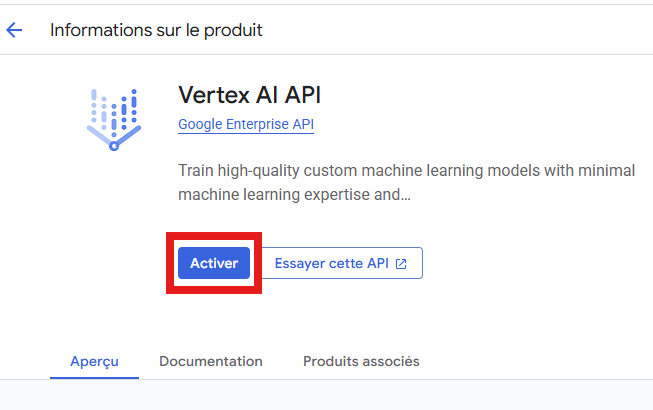The image size is (653, 410).
Task: Select the Produits associés tab
Action: [361, 361]
